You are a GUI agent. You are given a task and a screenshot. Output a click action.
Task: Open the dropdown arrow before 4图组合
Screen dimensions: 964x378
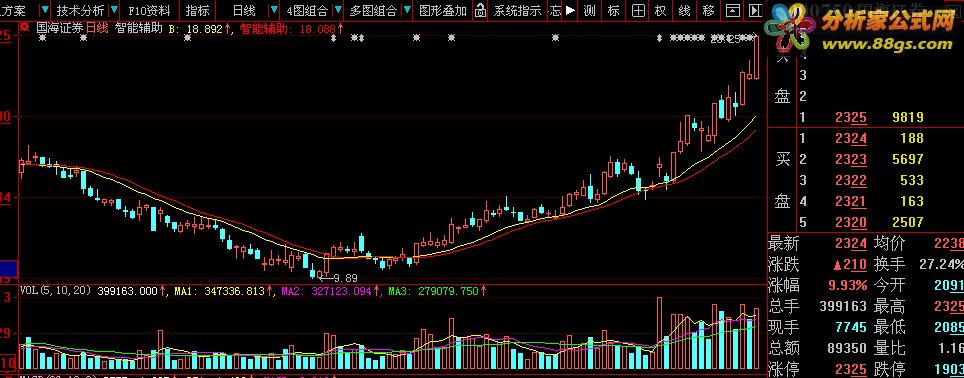coord(275,11)
